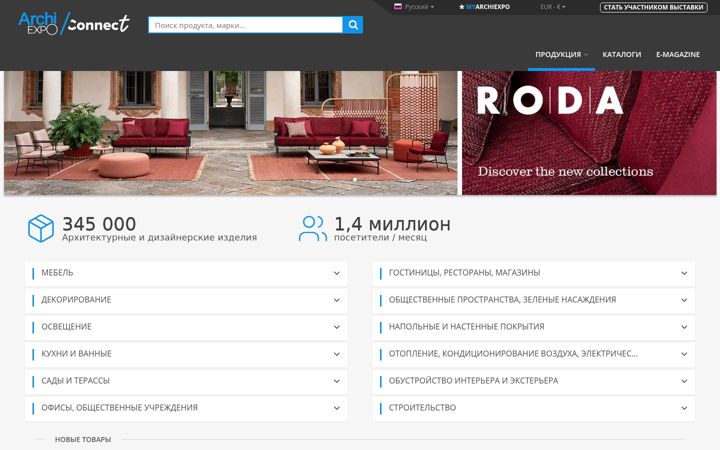Image resolution: width=720 pixels, height=450 pixels.
Task: Click the Новые товары heading
Action: (83, 440)
